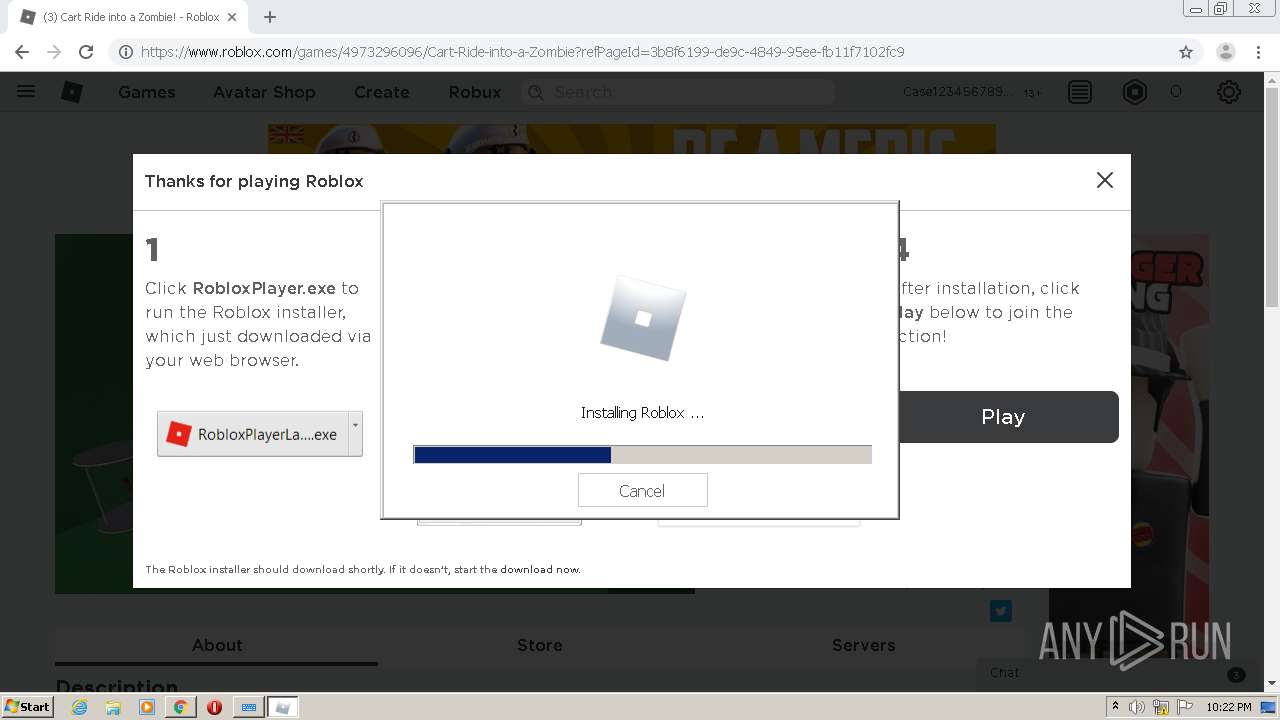Go back in Chrome
This screenshot has height=720, width=1280.
(x=22, y=52)
